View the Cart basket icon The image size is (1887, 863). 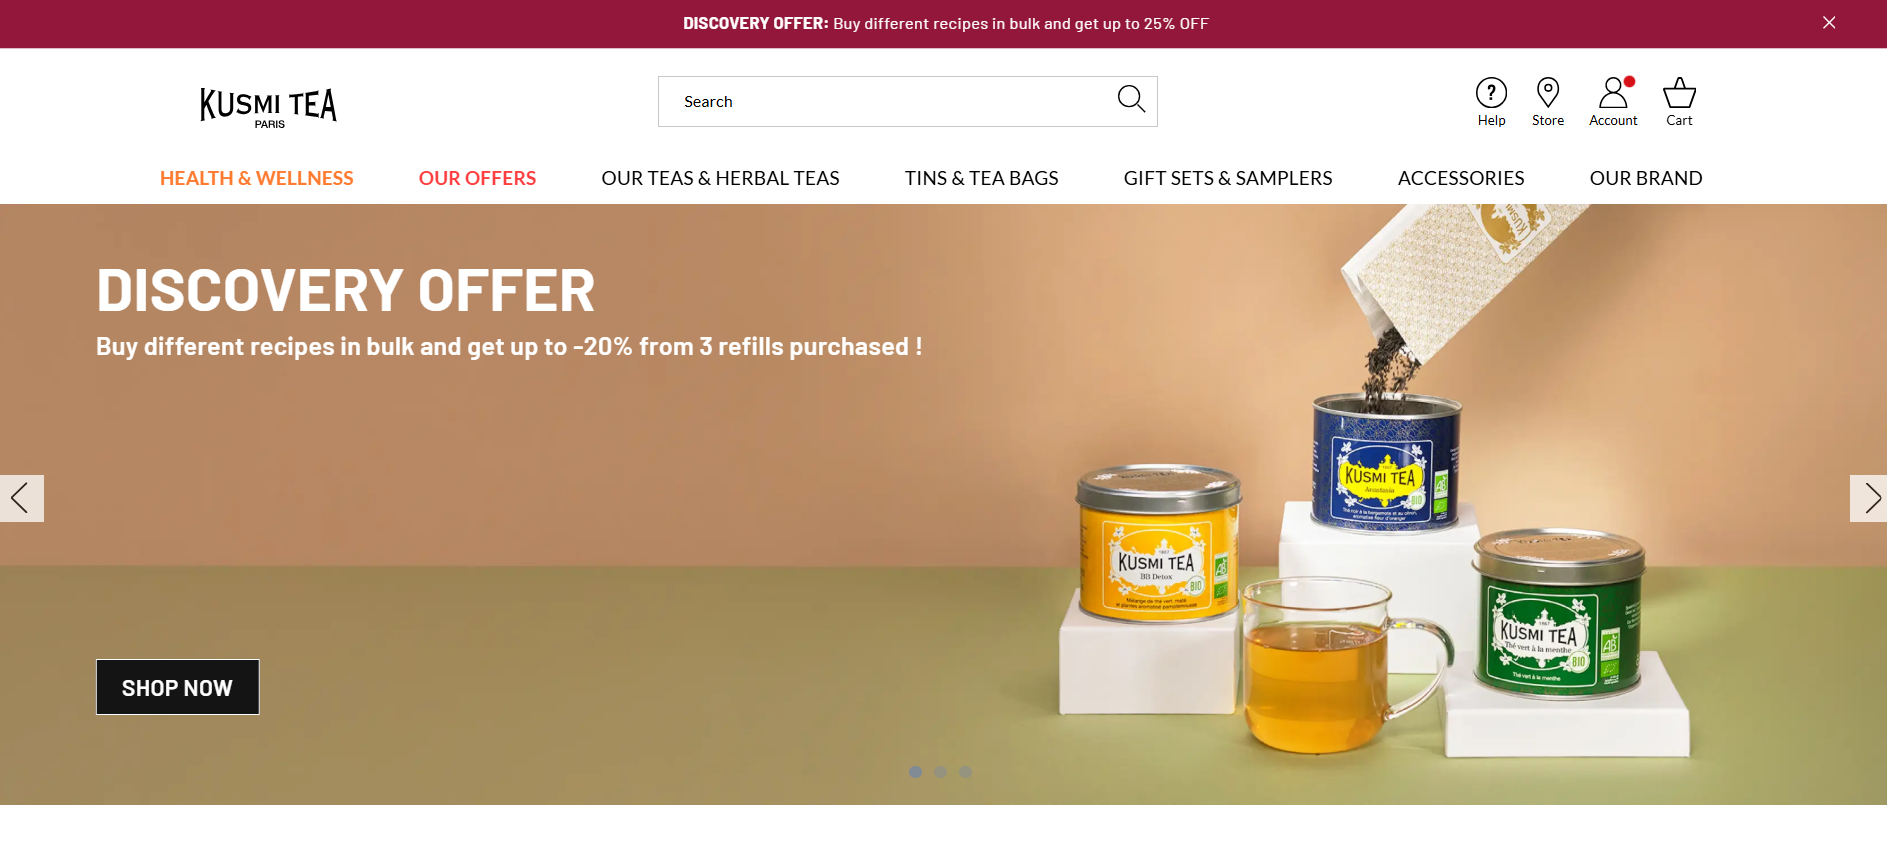1679,93
